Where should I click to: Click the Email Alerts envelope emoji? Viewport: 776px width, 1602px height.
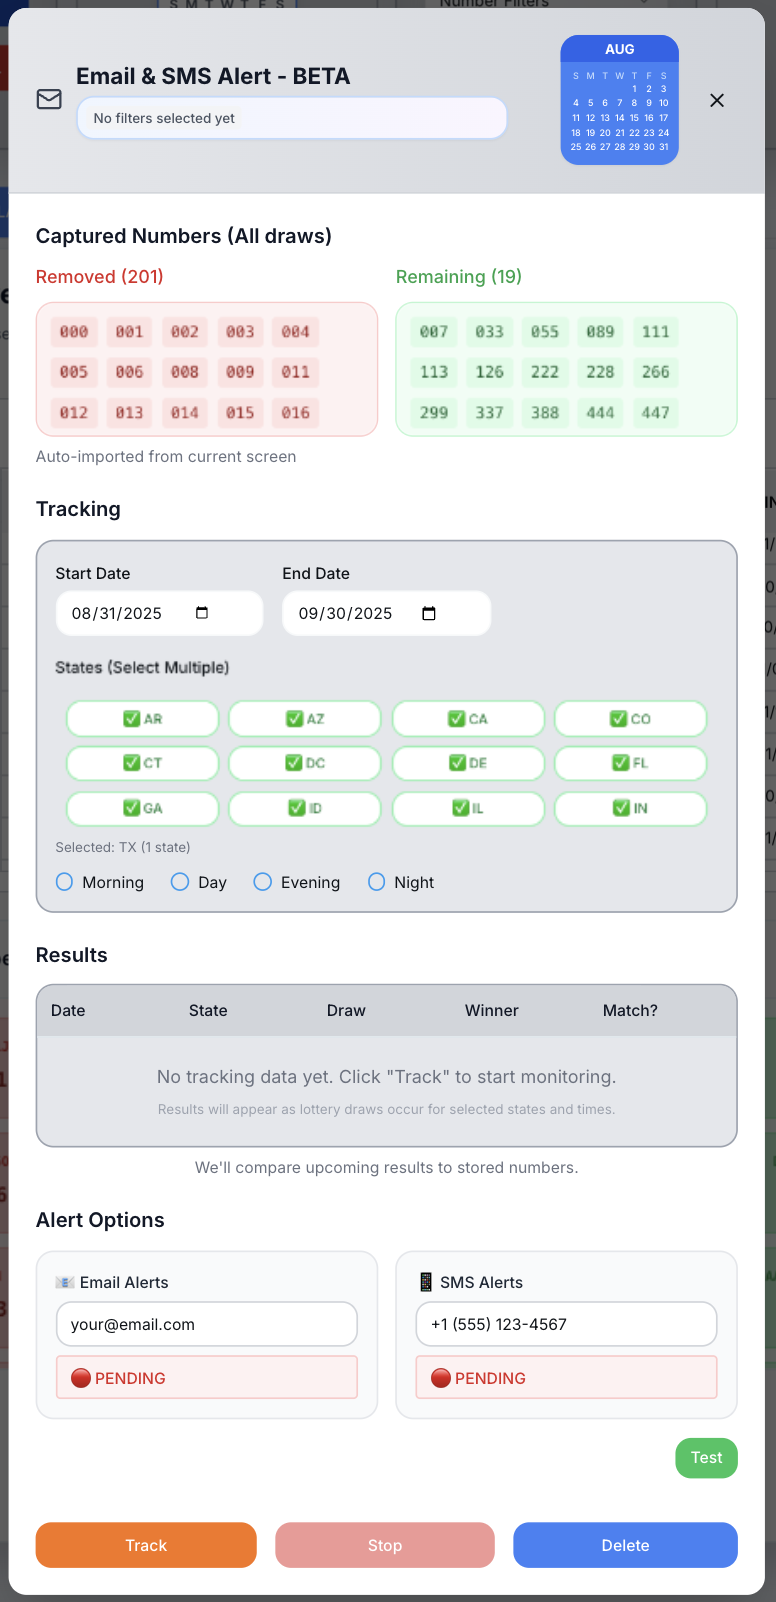65,1282
